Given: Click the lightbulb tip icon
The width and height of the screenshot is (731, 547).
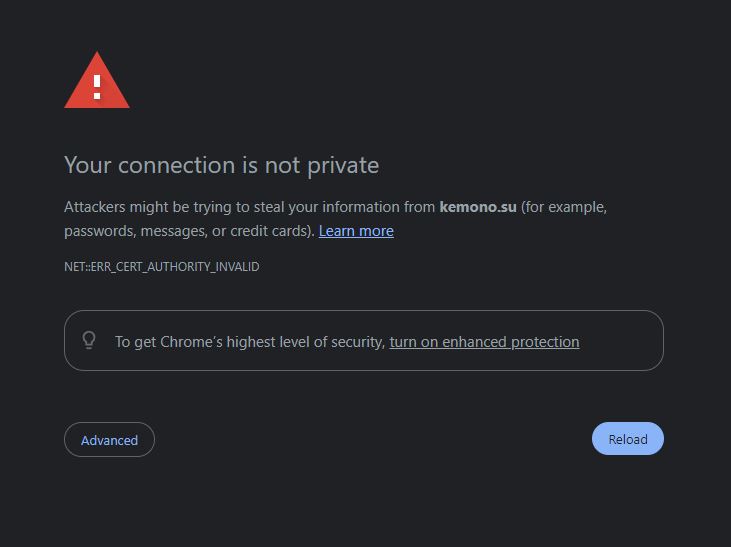Looking at the screenshot, I should [x=89, y=340].
